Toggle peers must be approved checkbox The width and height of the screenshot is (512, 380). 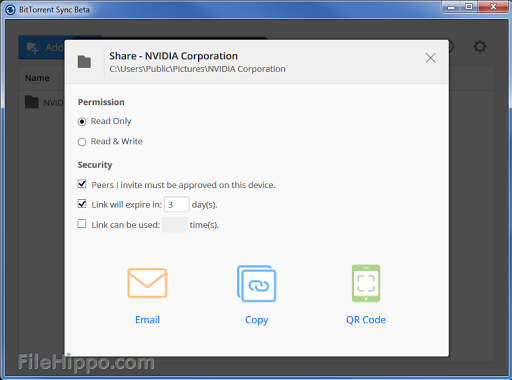(82, 184)
